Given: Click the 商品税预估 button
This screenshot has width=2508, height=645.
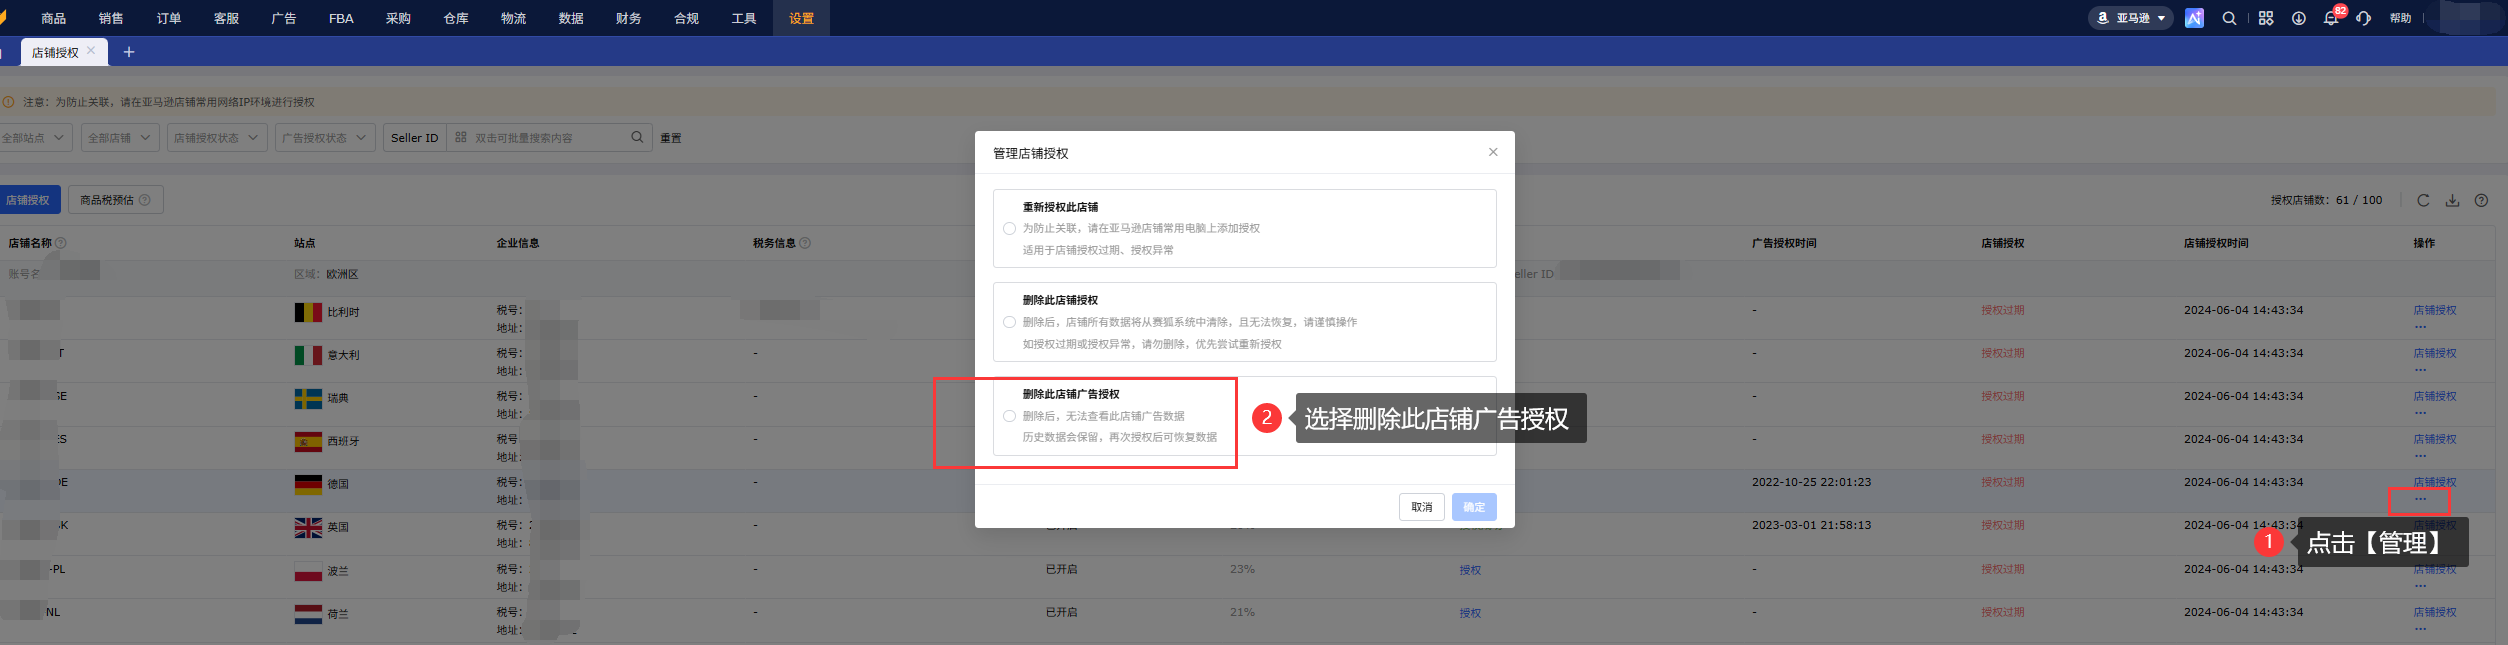Looking at the screenshot, I should coord(116,200).
